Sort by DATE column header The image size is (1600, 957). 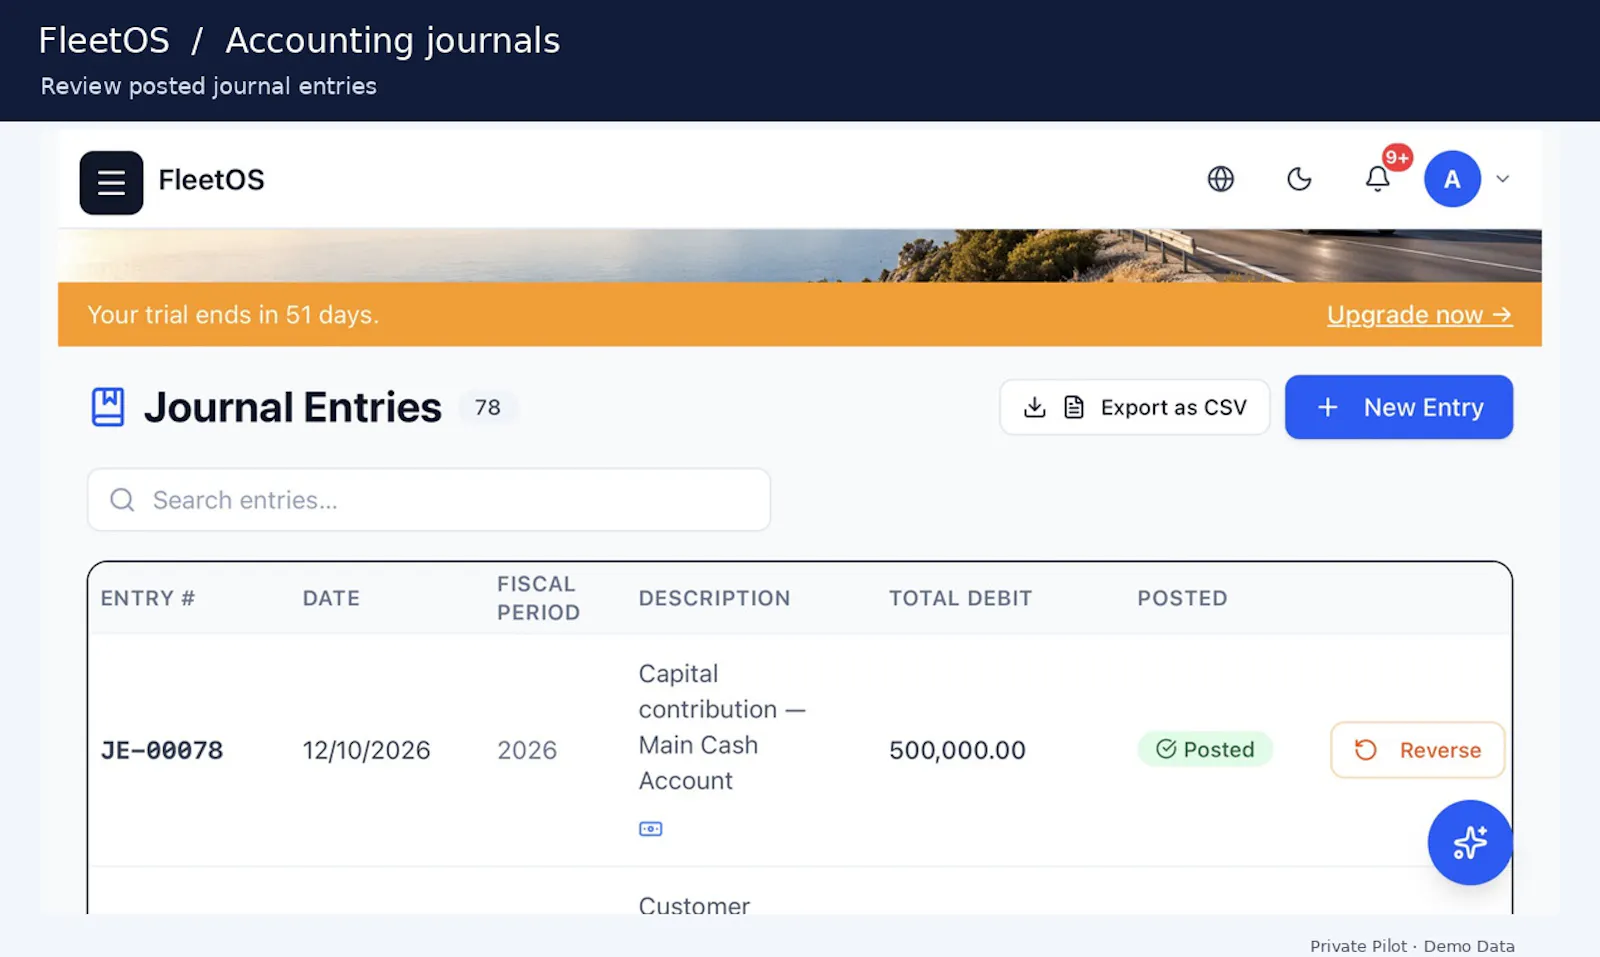(x=331, y=598)
